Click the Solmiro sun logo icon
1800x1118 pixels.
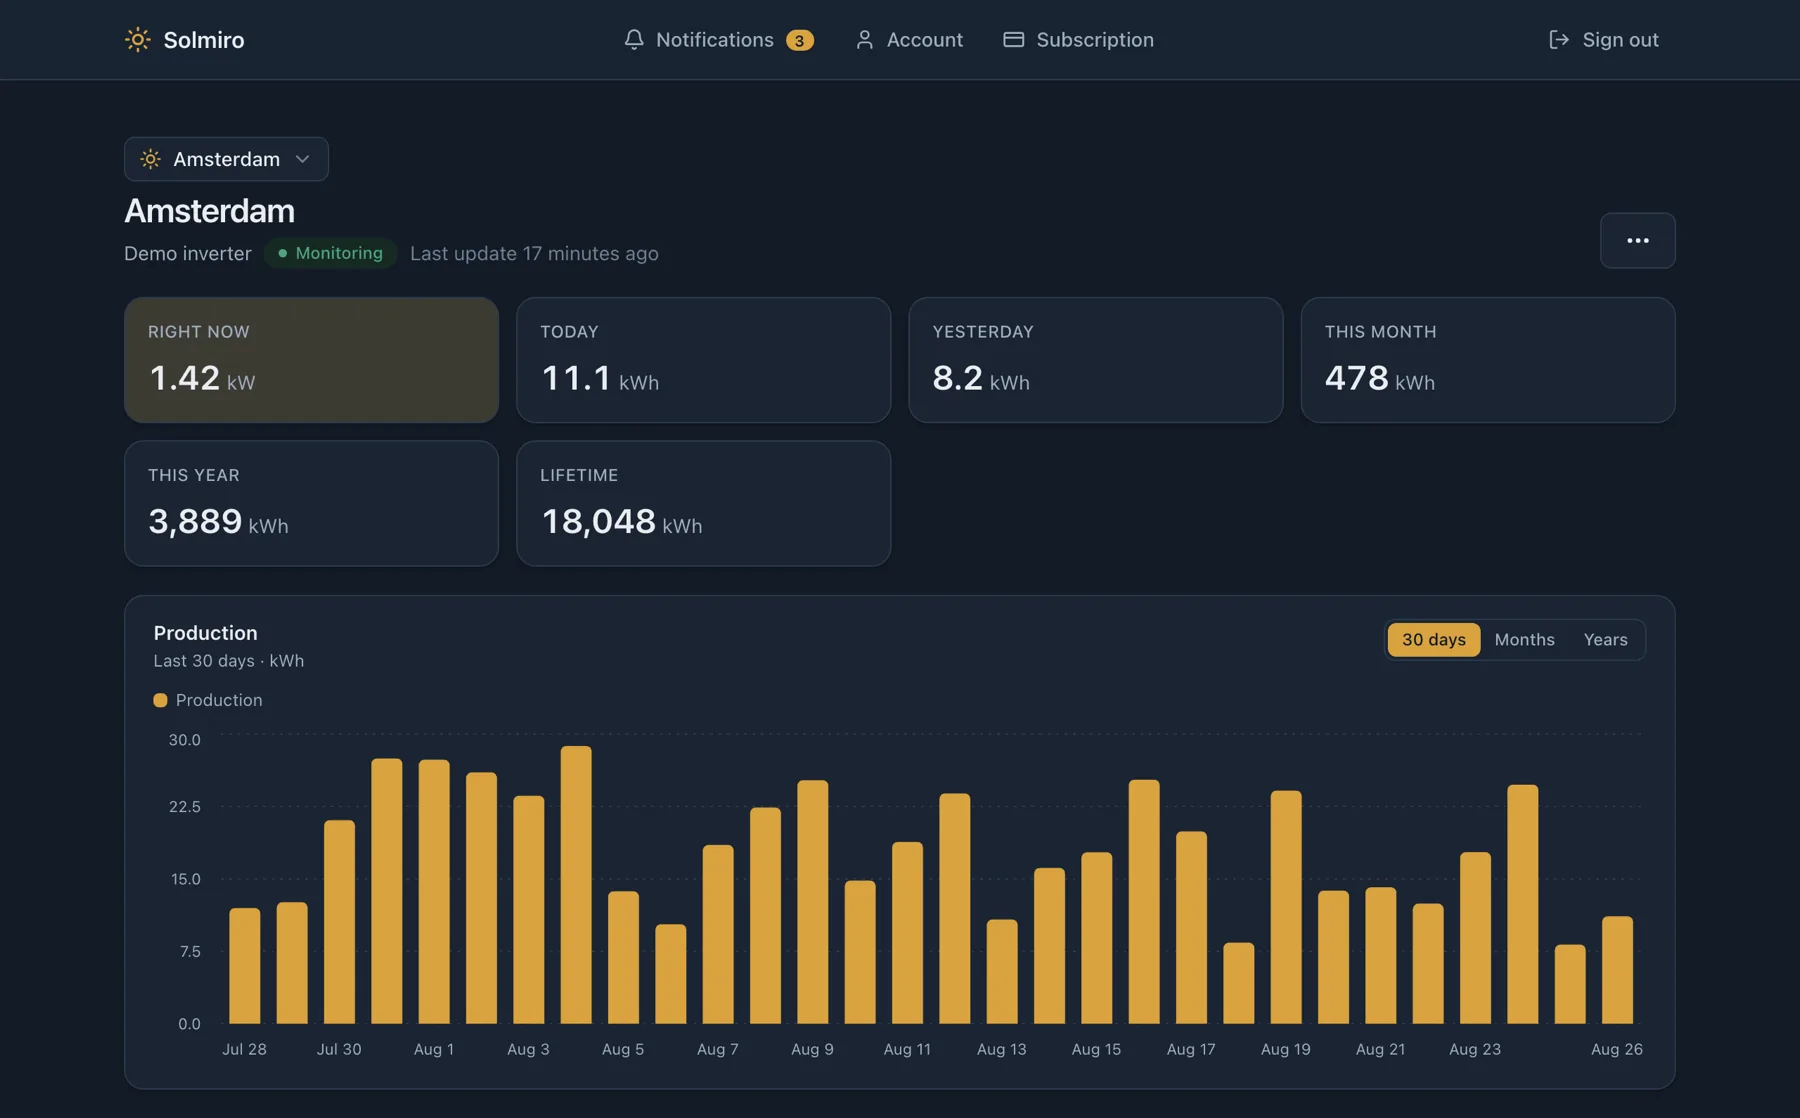point(137,39)
